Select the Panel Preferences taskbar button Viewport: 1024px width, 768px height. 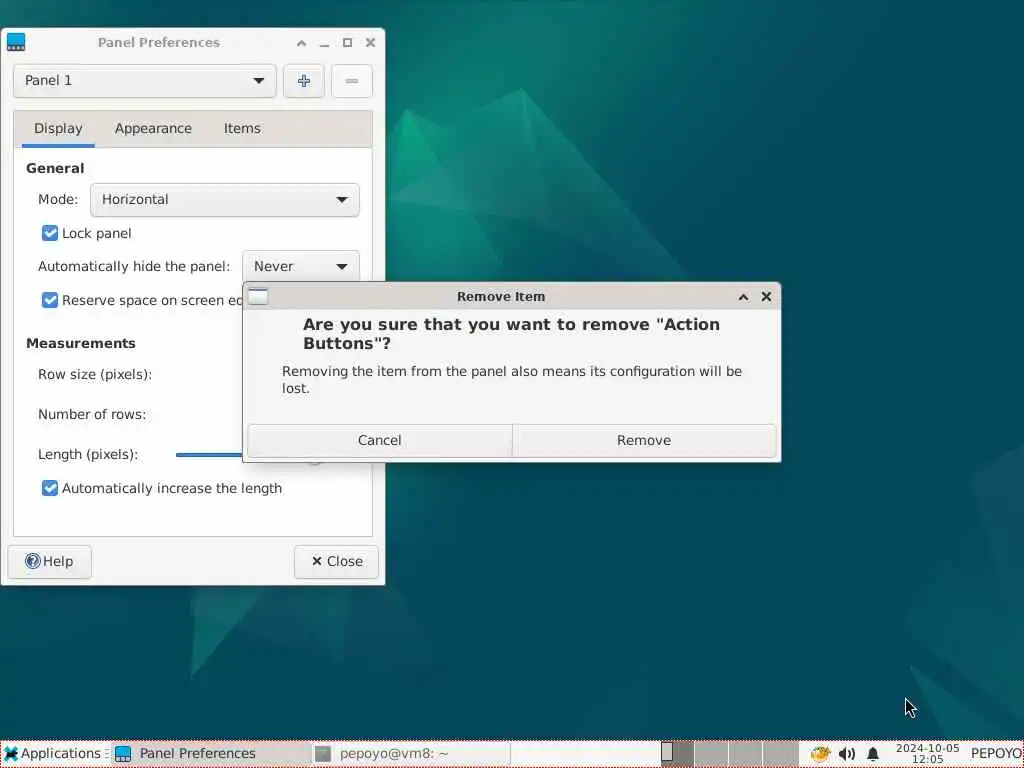click(x=210, y=754)
